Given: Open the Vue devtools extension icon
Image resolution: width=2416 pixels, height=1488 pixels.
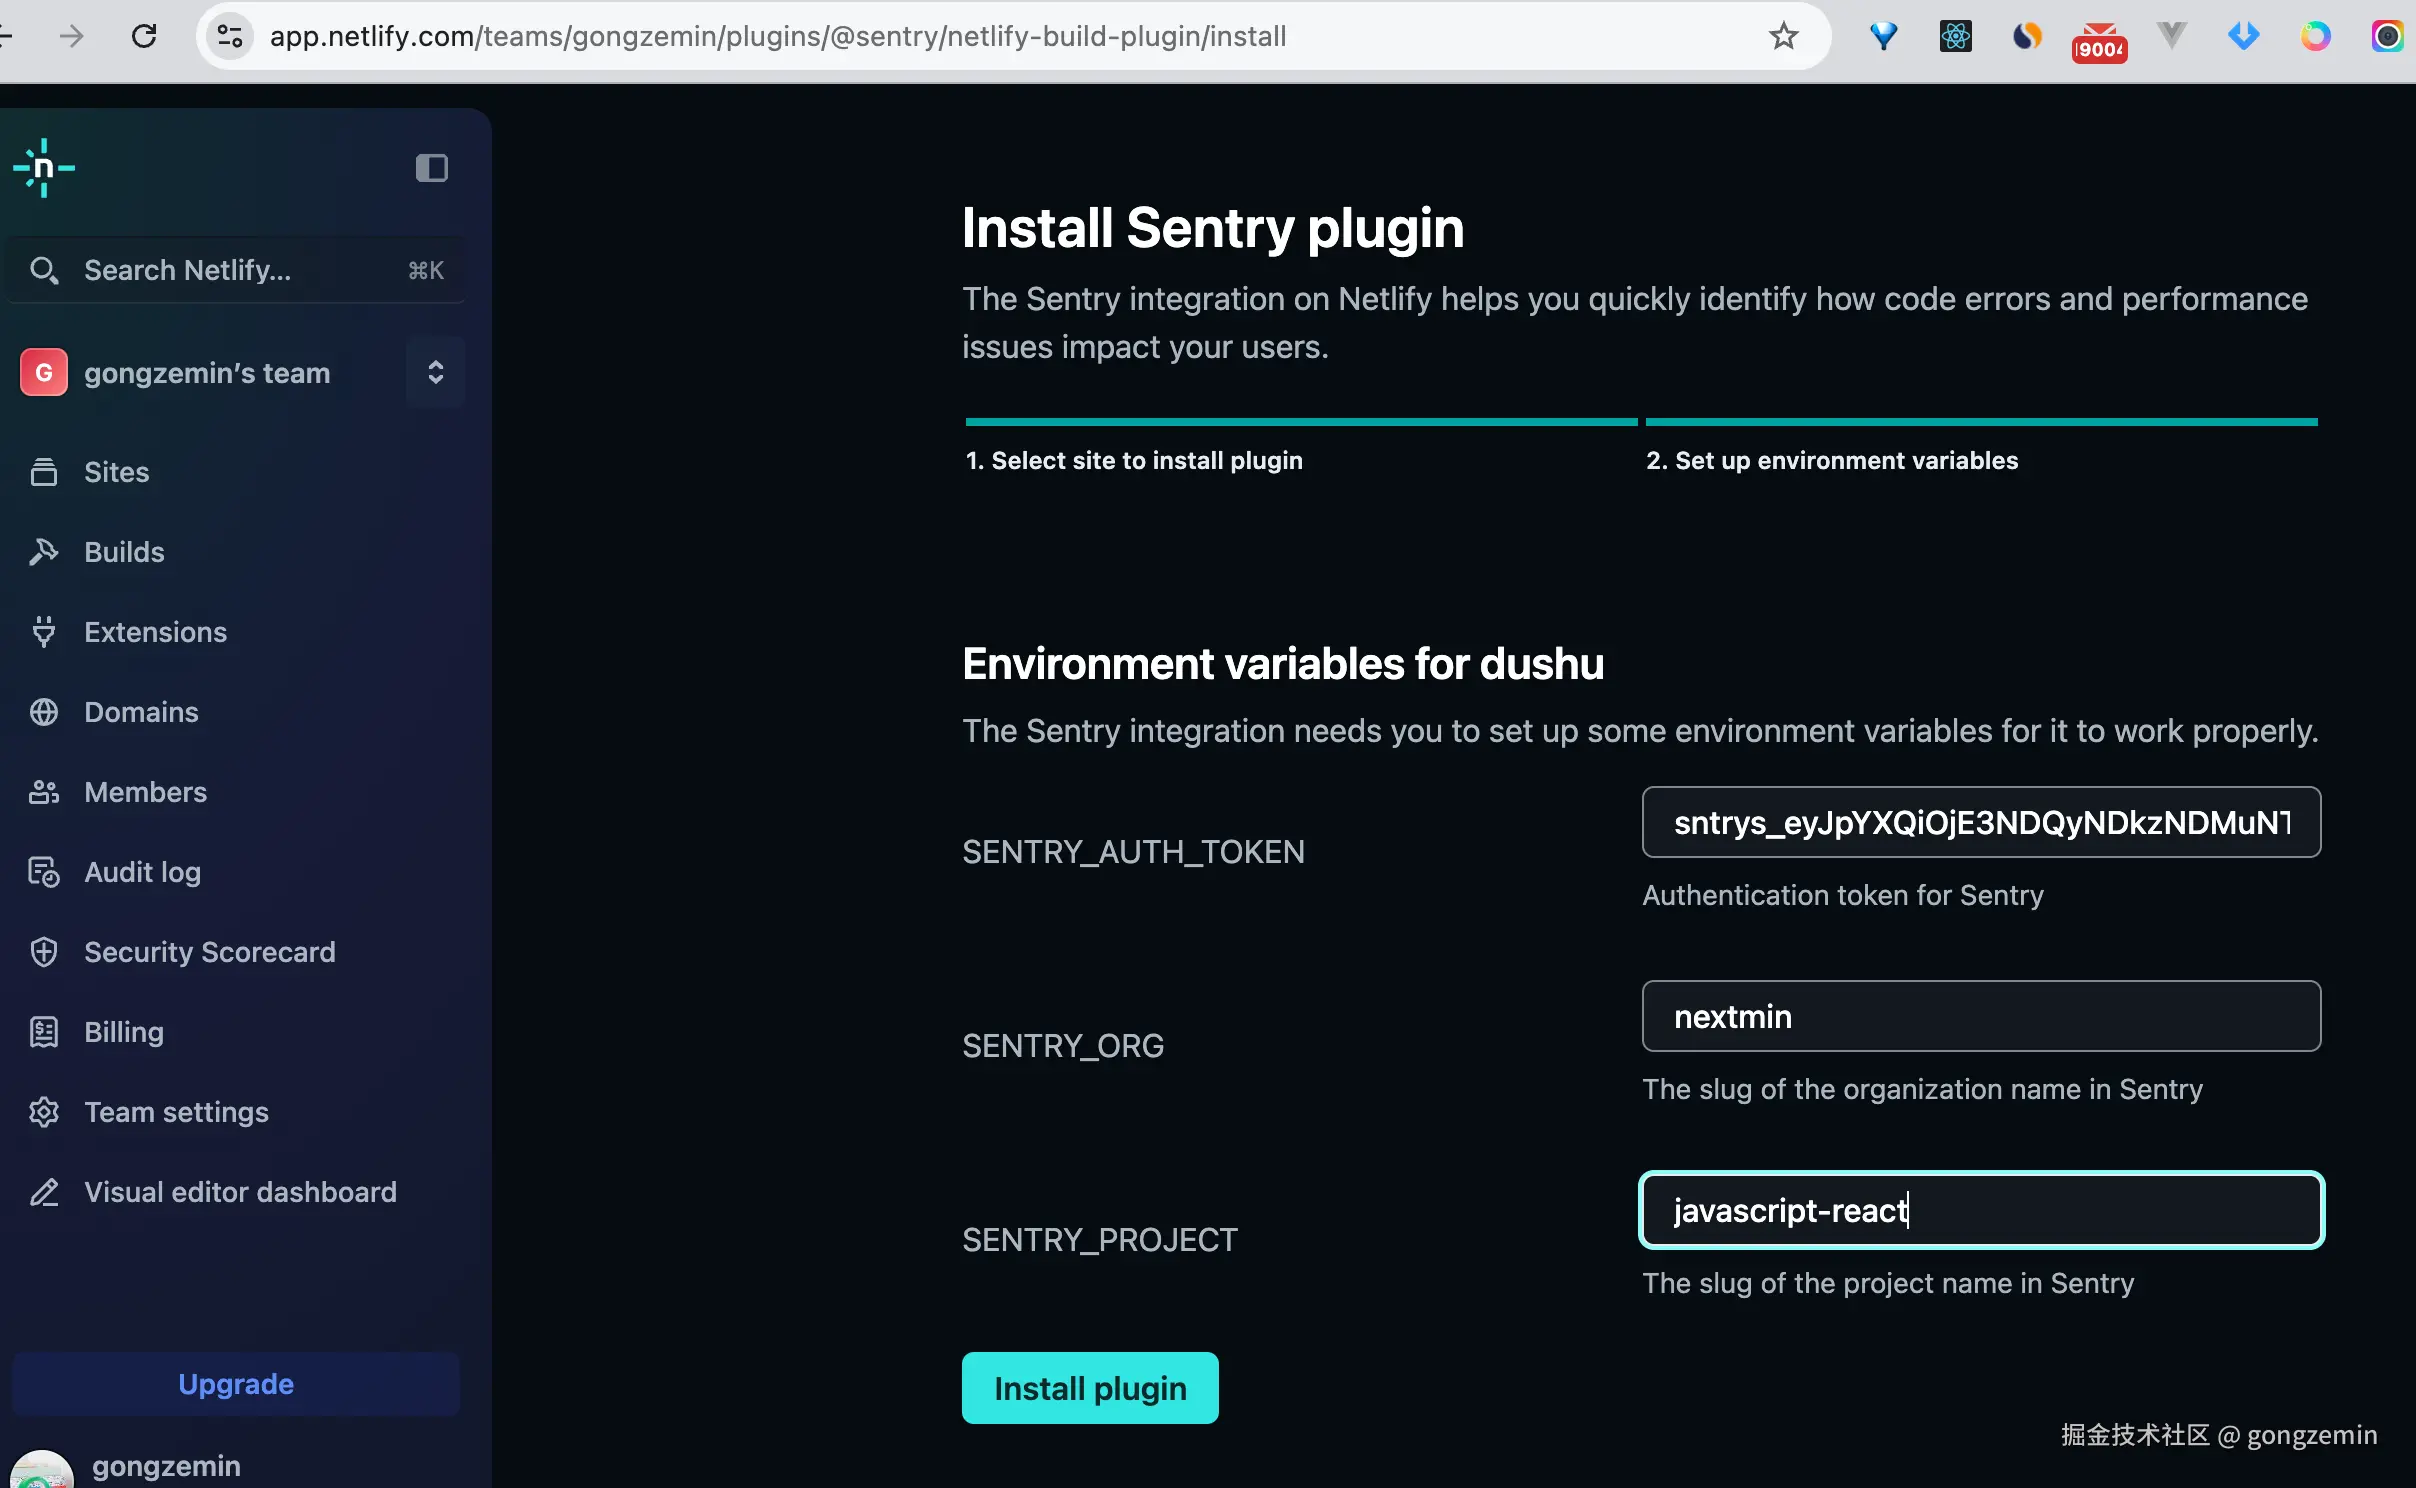Looking at the screenshot, I should pyautogui.click(x=2171, y=36).
